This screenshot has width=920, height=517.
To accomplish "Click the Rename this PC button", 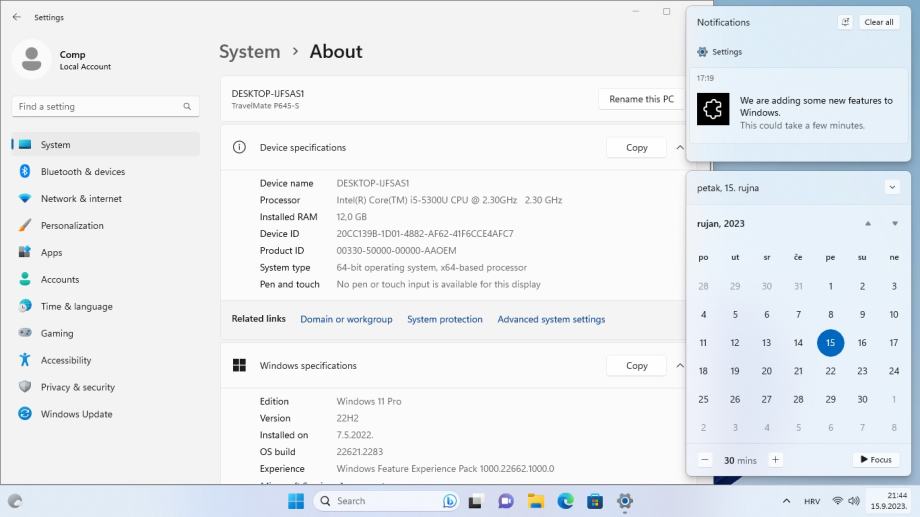I will [641, 99].
